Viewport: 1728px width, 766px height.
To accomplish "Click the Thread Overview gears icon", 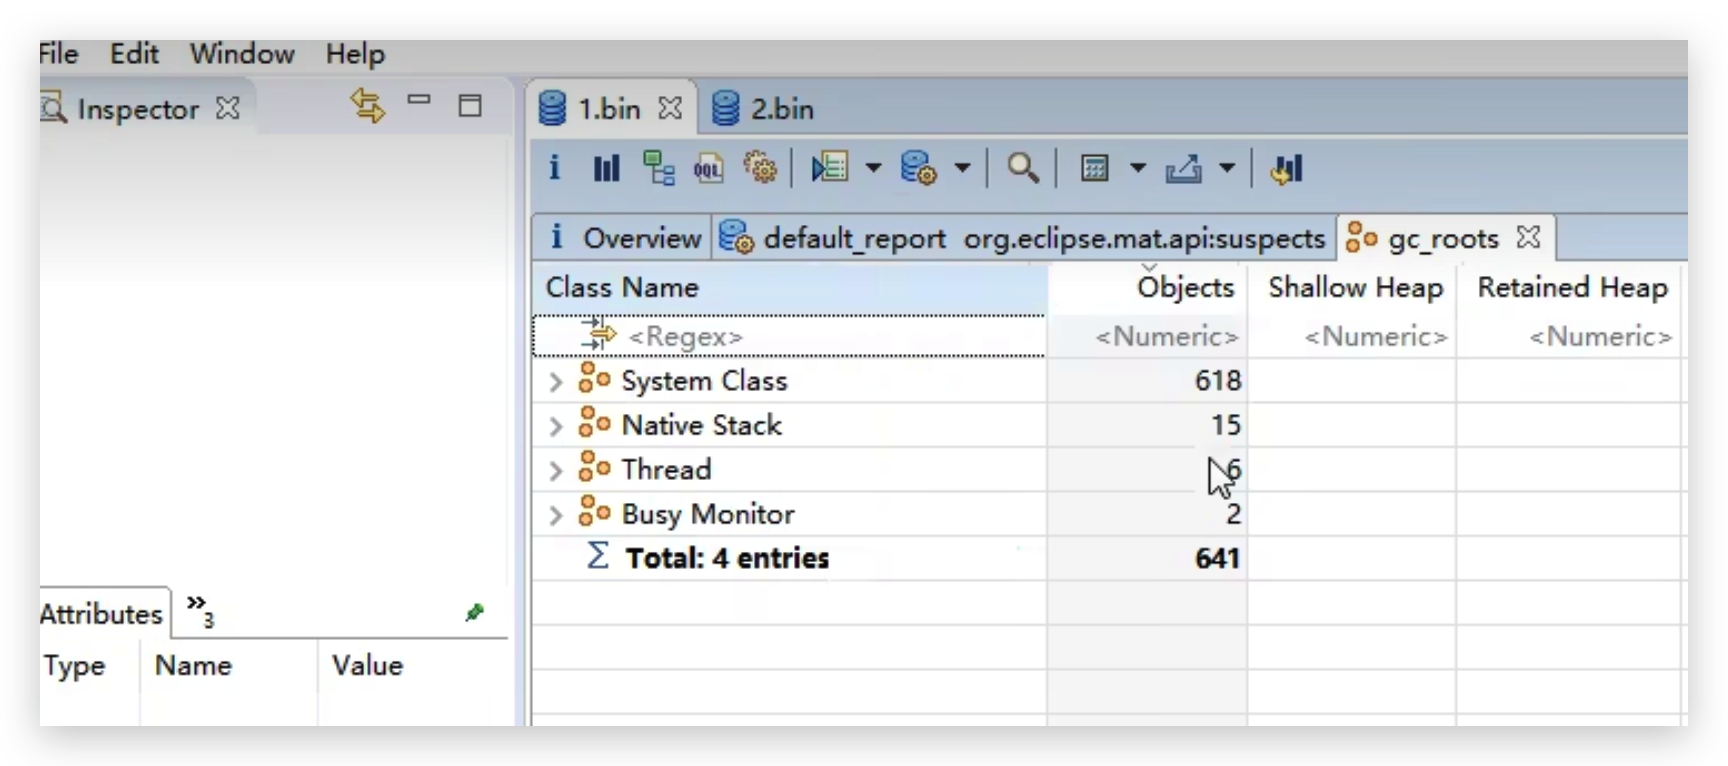I will [x=760, y=168].
